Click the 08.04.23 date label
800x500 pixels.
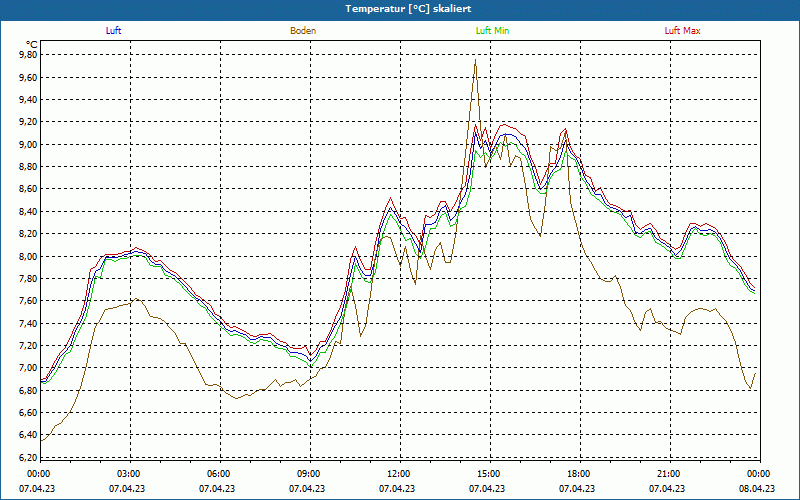pos(757,489)
